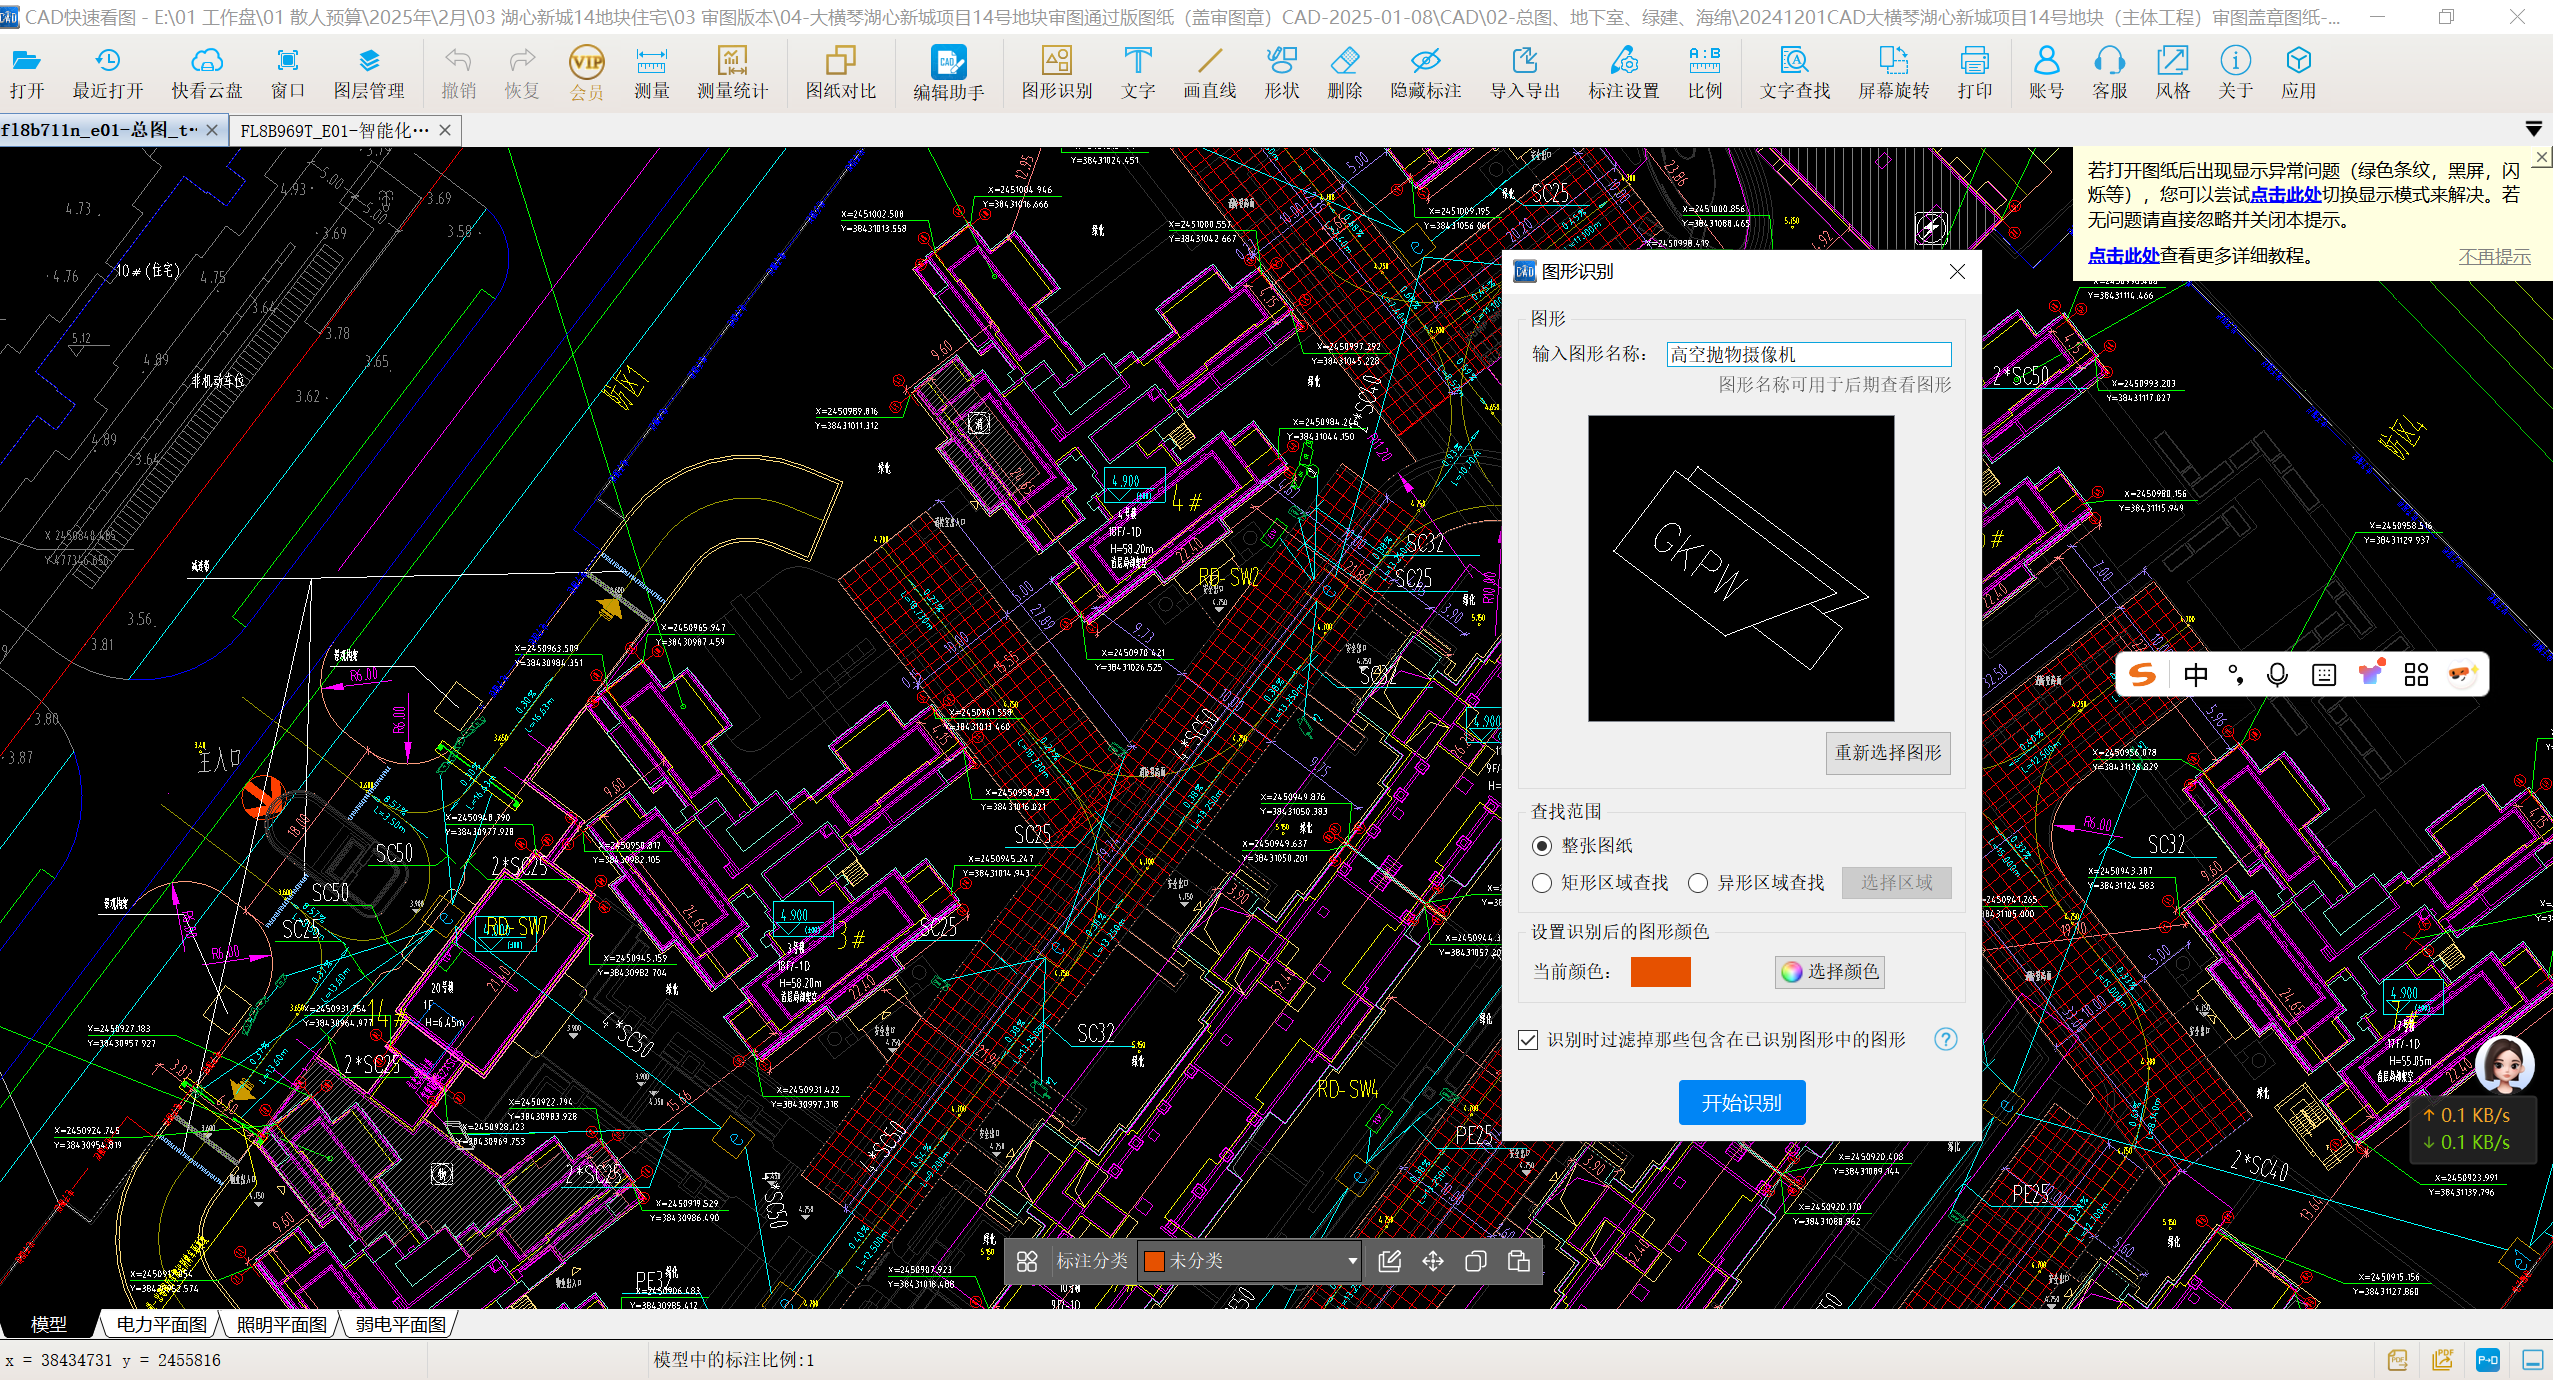This screenshot has height=1380, width=2553.
Task: Click the help question mark icon in dialog
Action: click(x=1945, y=1039)
